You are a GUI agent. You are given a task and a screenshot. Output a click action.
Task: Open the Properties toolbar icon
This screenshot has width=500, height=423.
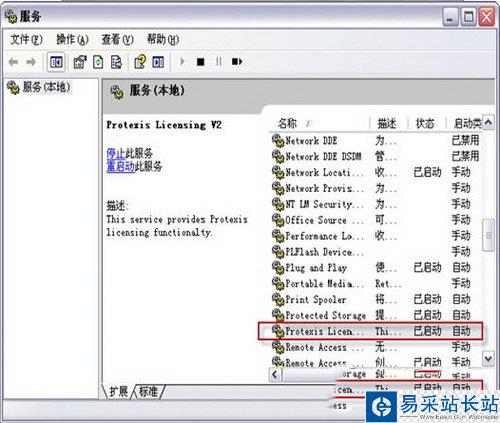pyautogui.click(x=80, y=62)
